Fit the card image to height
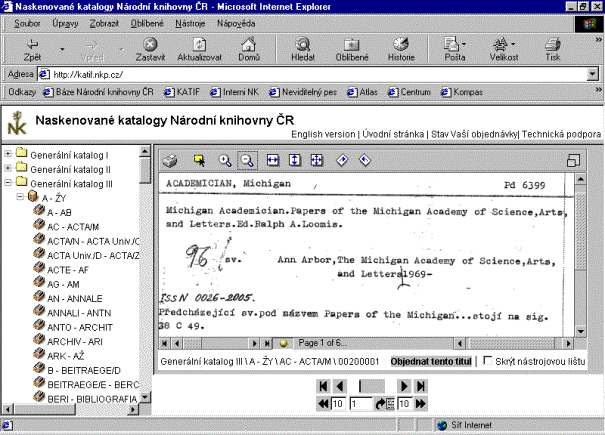 coord(295,160)
